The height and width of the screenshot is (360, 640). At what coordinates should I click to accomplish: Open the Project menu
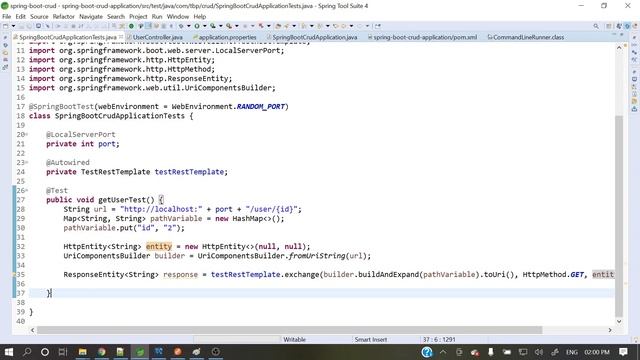[138, 17]
